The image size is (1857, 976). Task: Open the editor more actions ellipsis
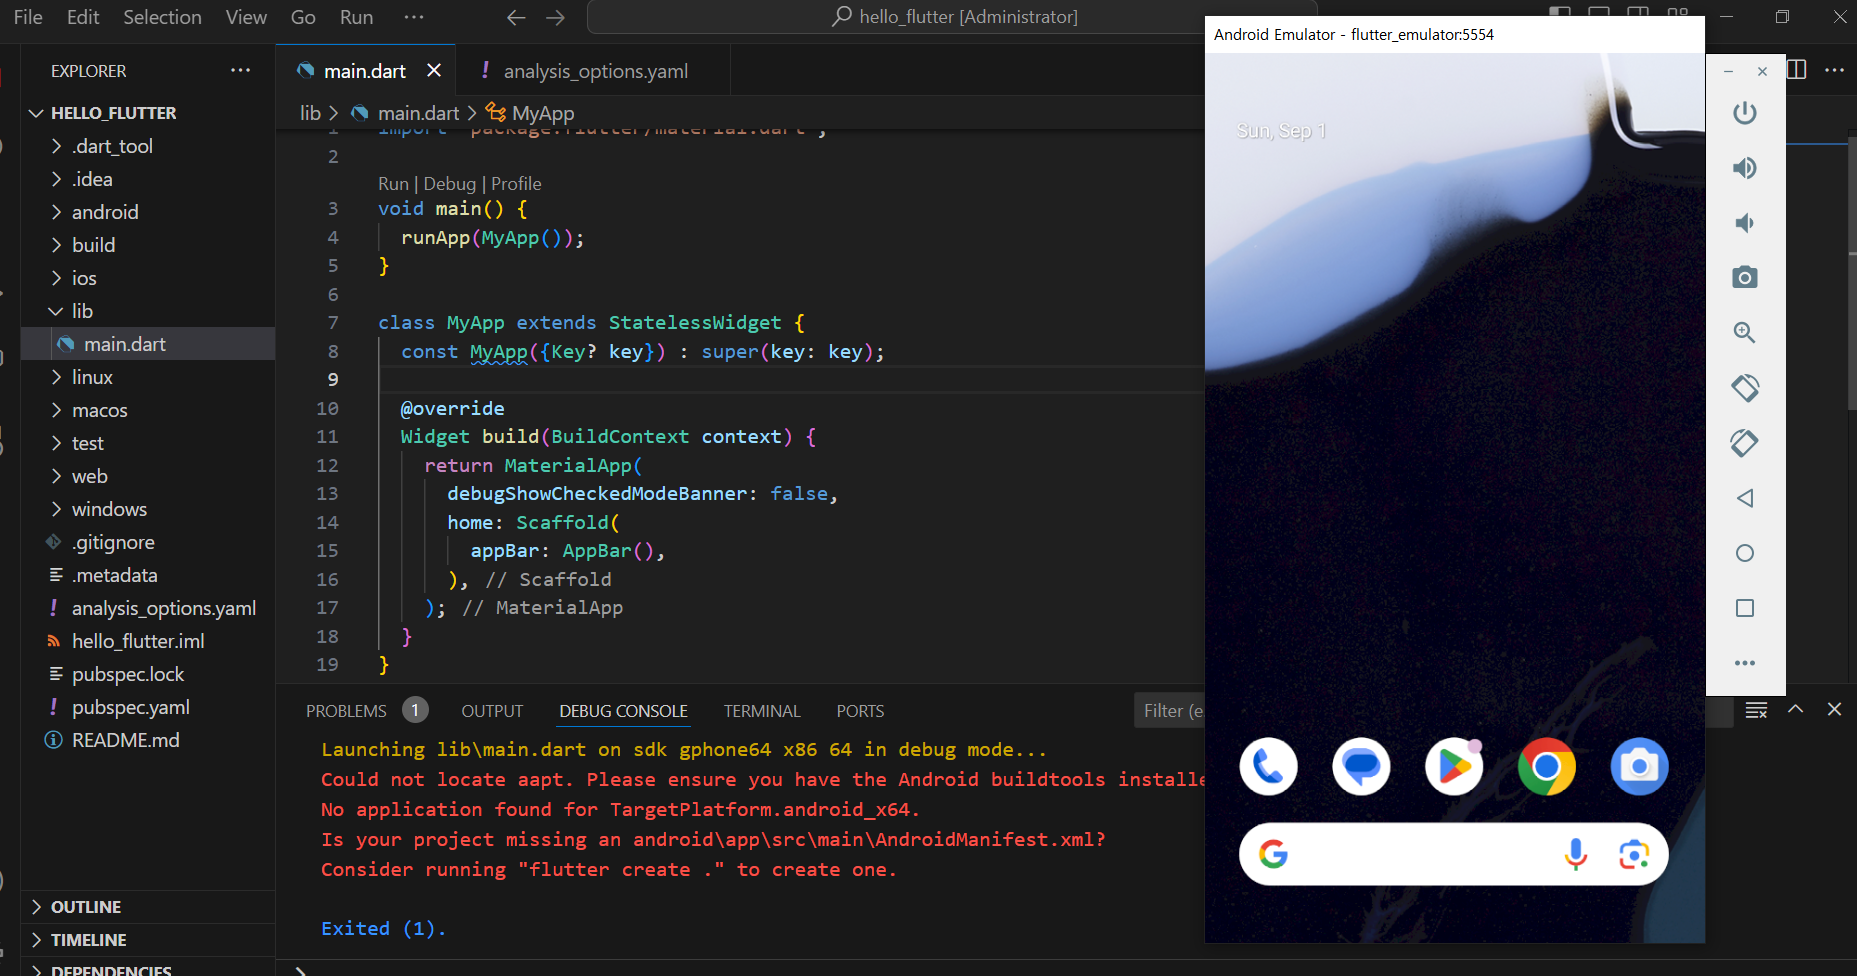pos(1834,70)
